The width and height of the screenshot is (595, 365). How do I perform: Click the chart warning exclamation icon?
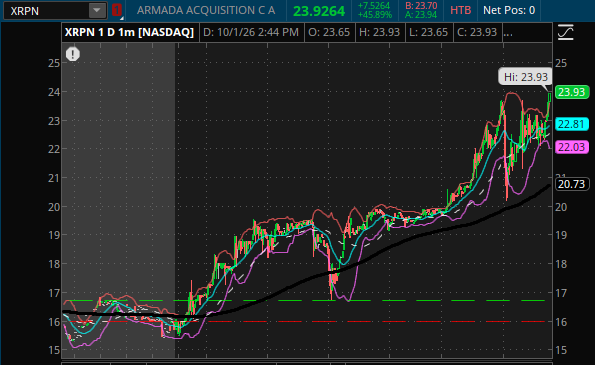click(73, 54)
